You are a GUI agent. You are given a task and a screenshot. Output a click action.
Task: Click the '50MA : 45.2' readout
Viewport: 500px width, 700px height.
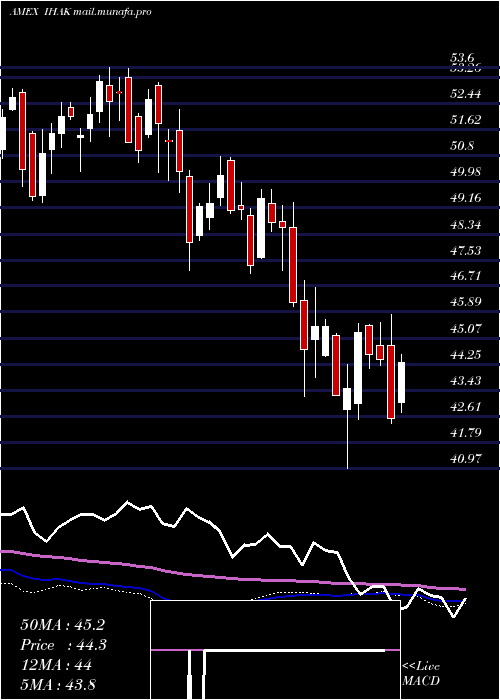tap(63, 625)
